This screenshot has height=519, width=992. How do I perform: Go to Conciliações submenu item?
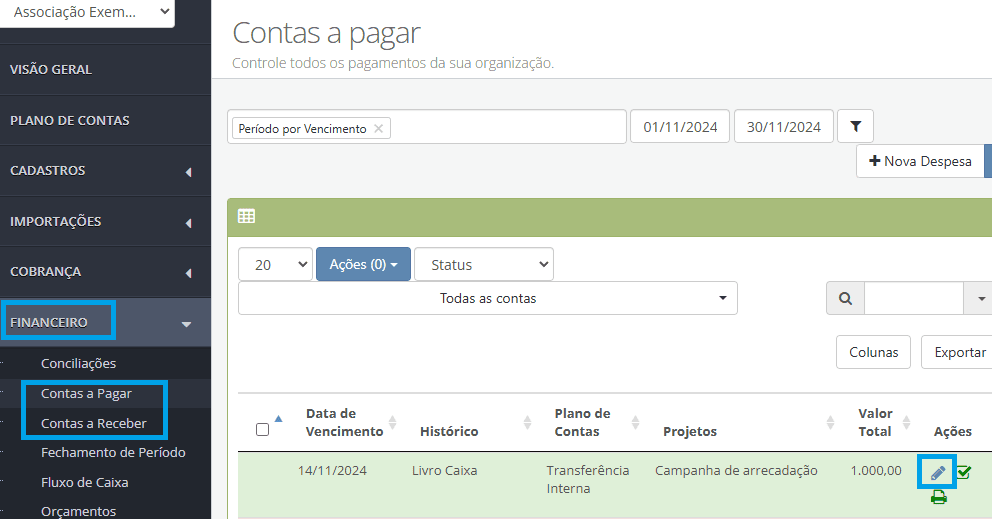coord(78,363)
